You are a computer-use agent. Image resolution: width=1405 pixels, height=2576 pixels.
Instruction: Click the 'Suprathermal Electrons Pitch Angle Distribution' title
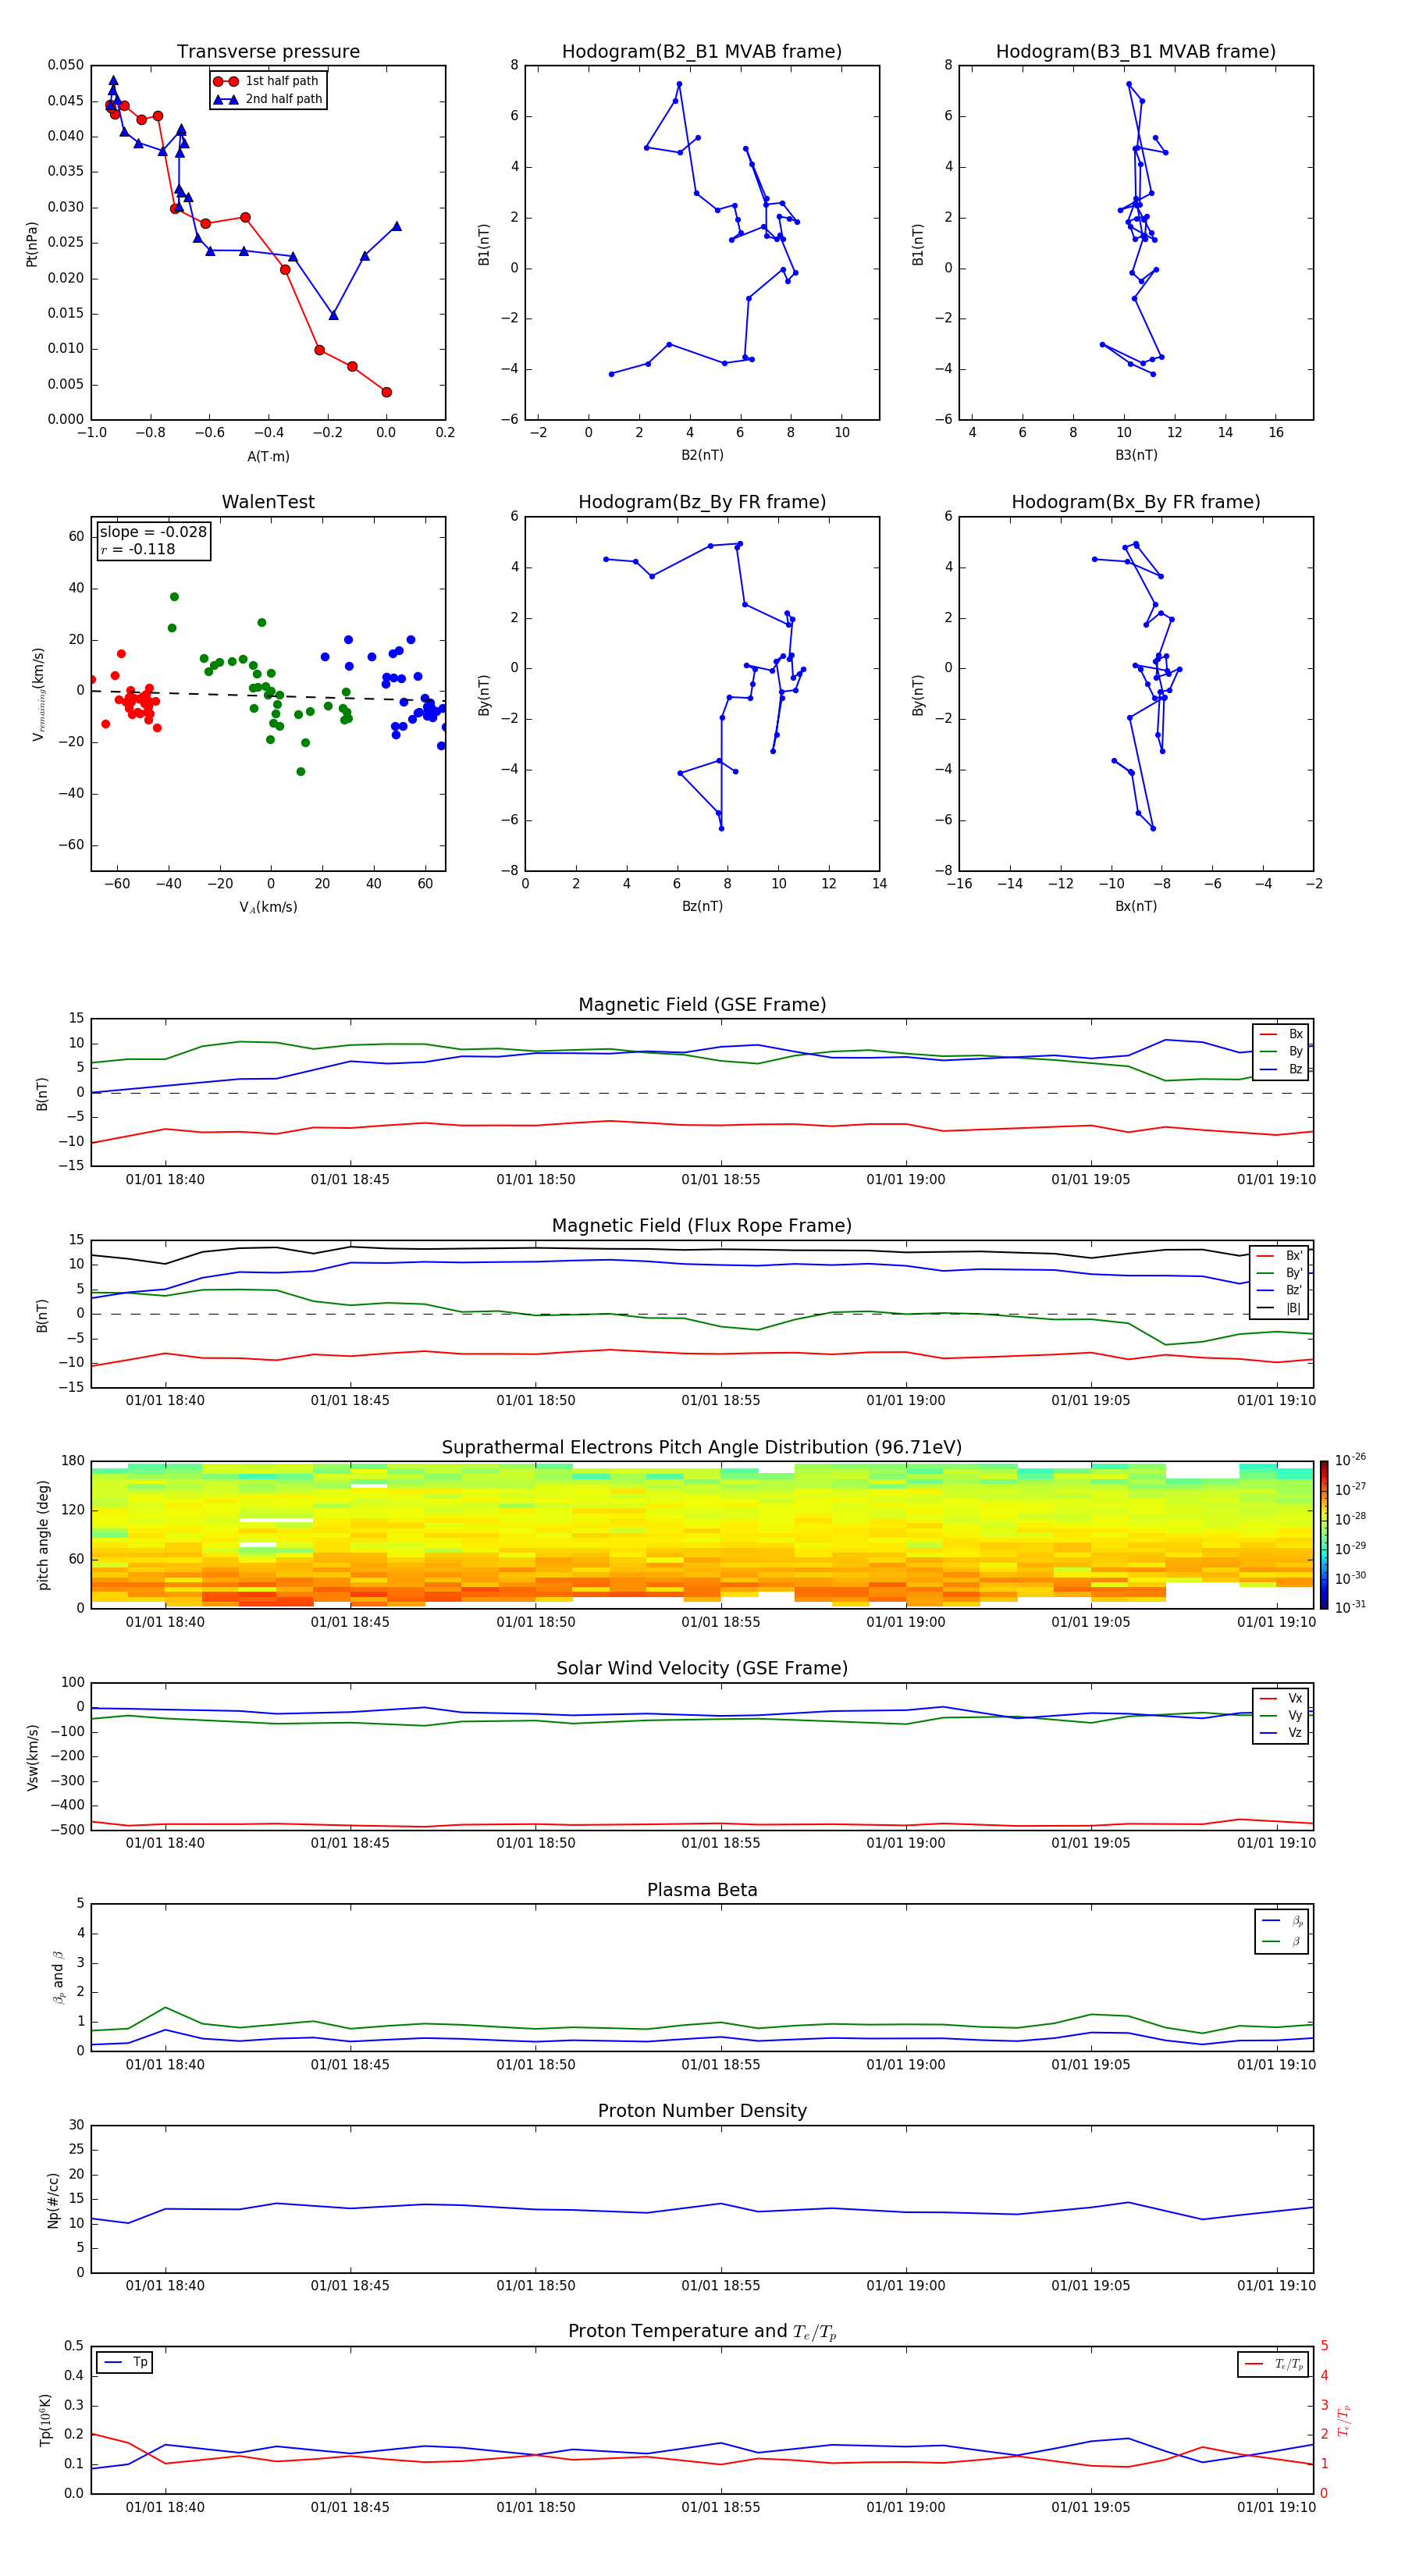click(702, 1448)
